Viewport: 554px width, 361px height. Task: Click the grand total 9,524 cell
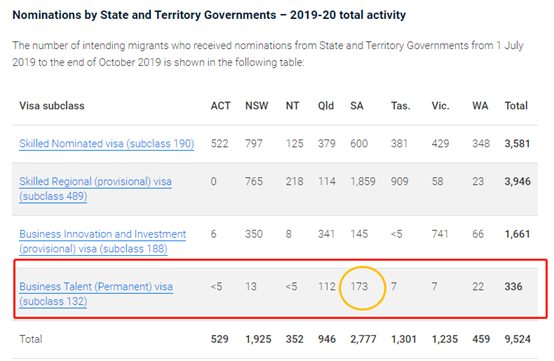pyautogui.click(x=518, y=339)
